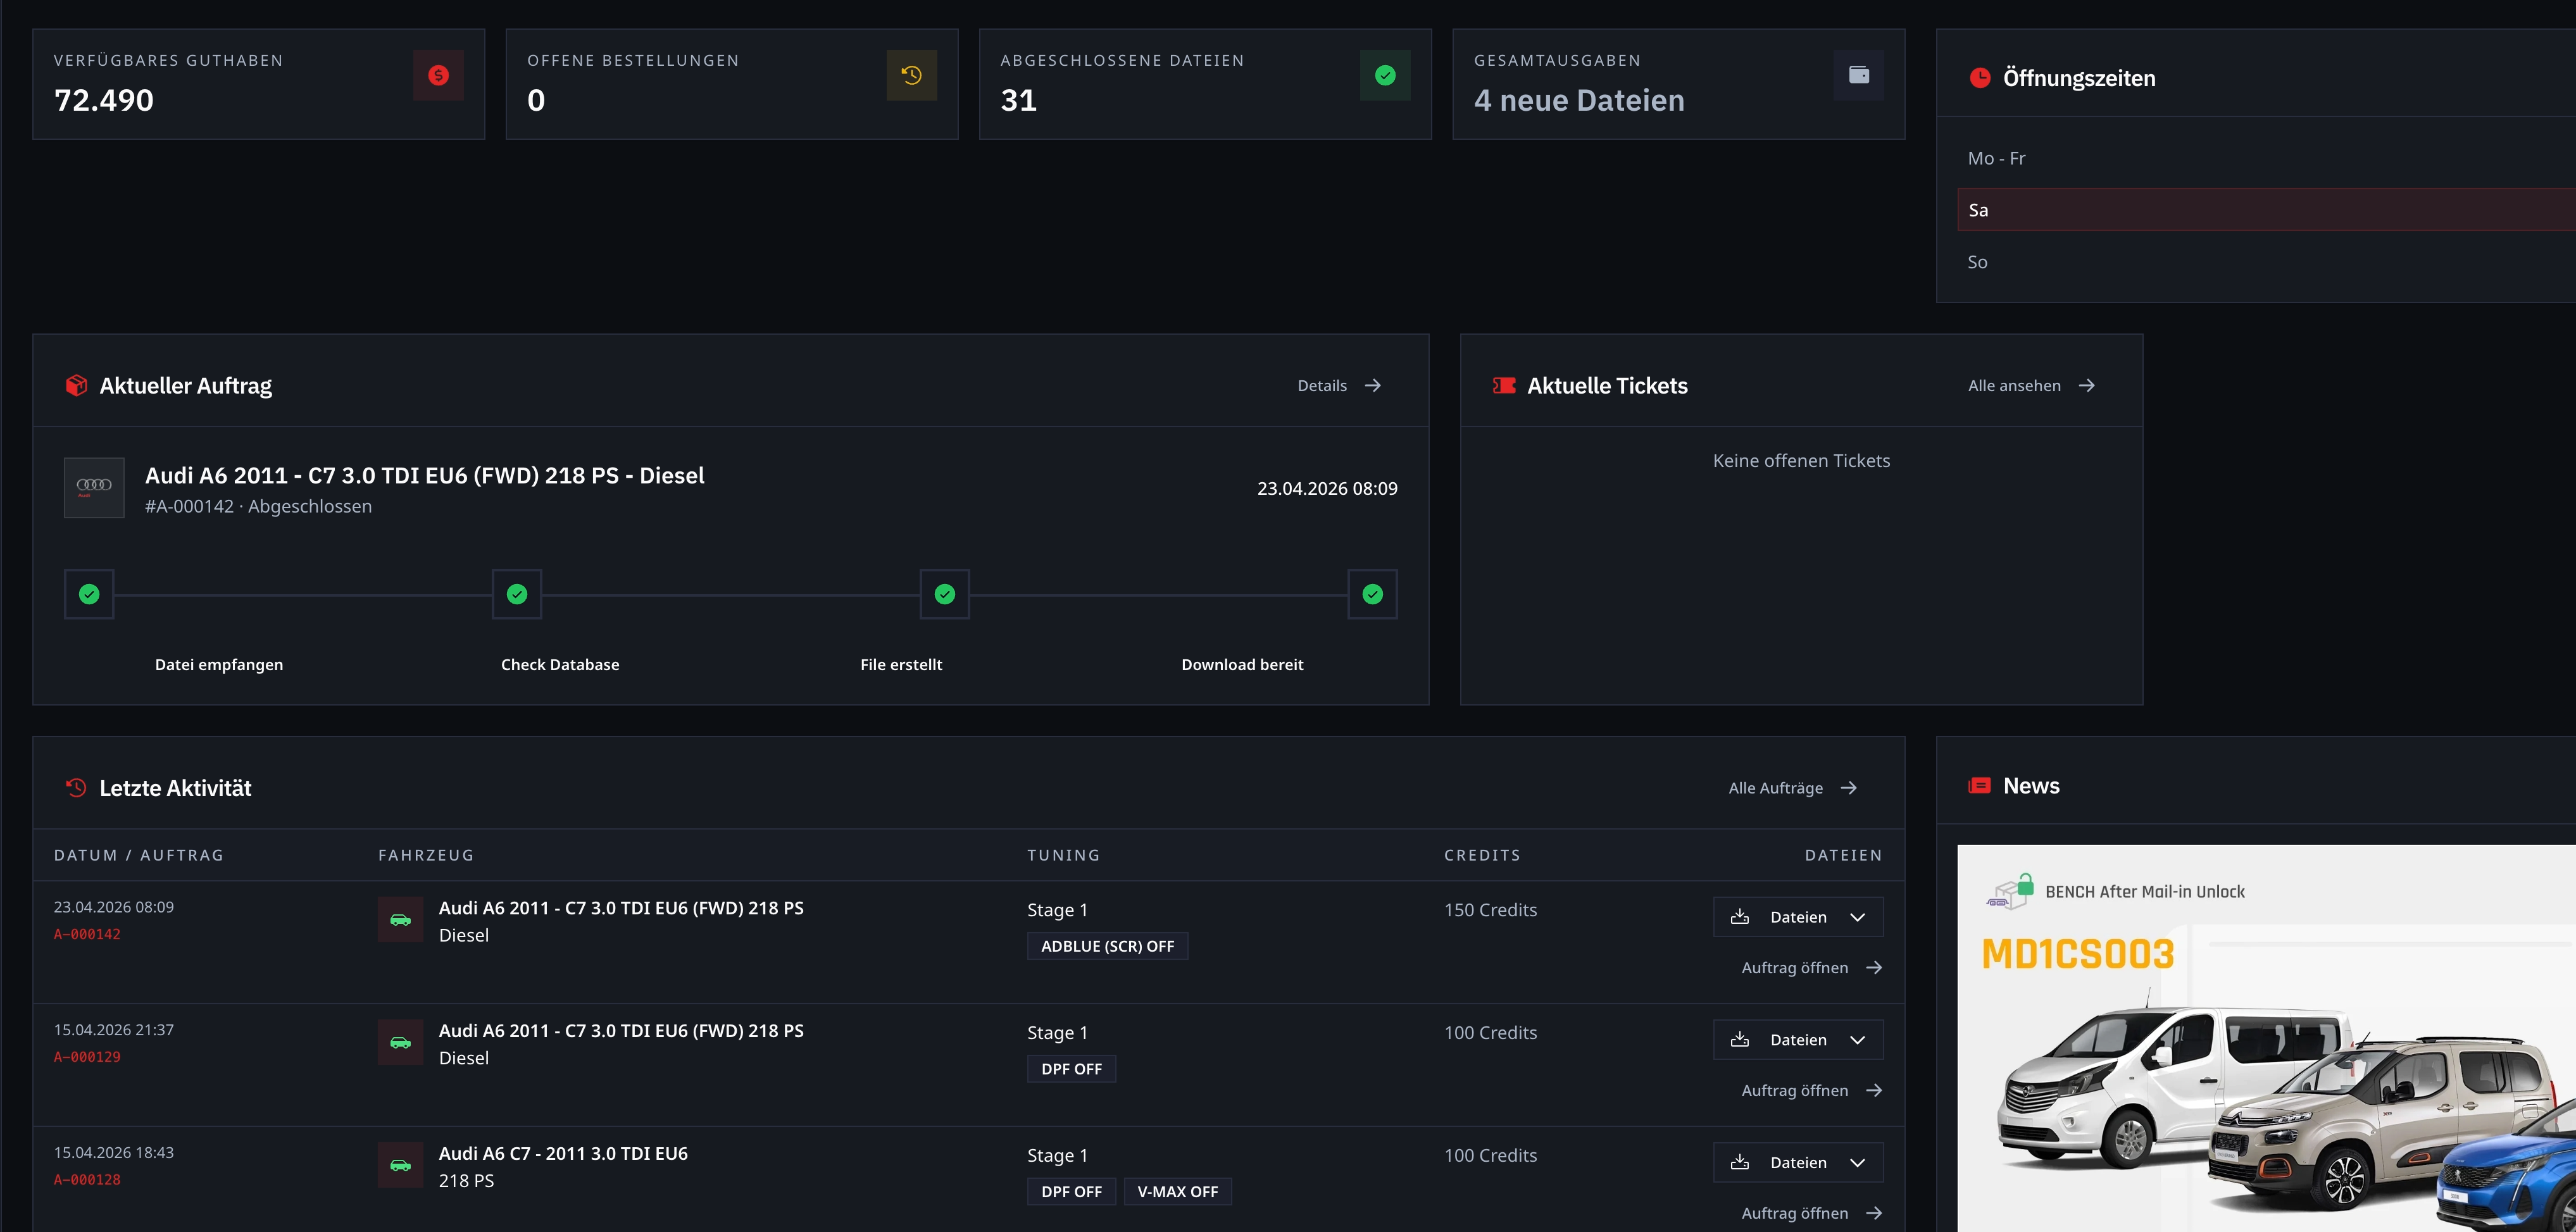The width and height of the screenshot is (2576, 1232).
Task: Click the 23.04.2026 08:09 timestamp in current order
Action: (1327, 488)
